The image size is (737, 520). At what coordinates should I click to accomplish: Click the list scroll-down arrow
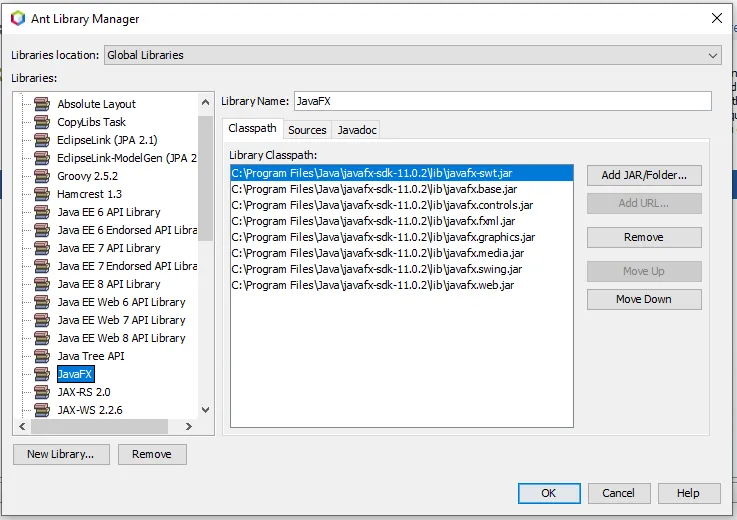point(205,410)
